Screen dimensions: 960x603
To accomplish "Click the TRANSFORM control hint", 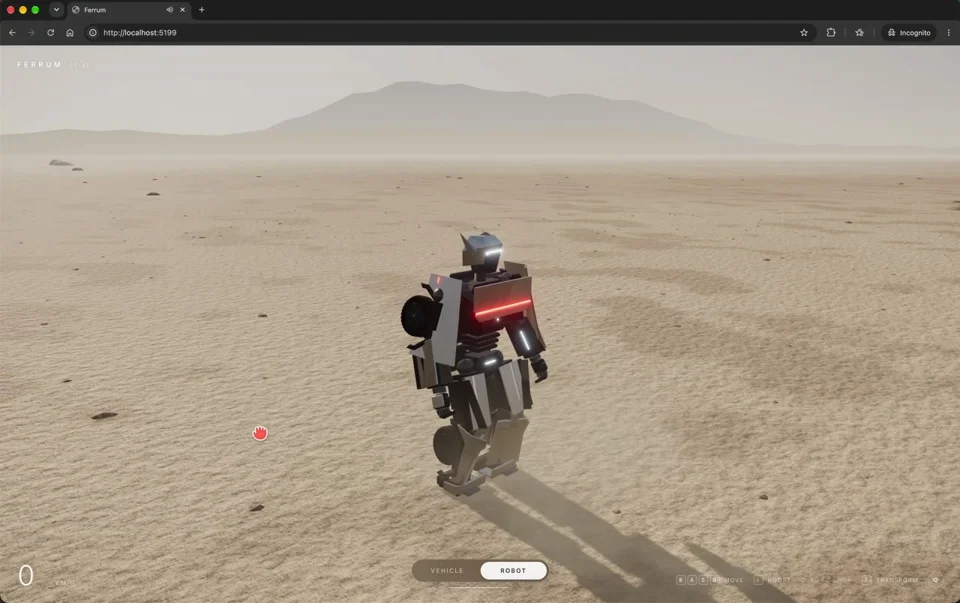I will [891, 580].
